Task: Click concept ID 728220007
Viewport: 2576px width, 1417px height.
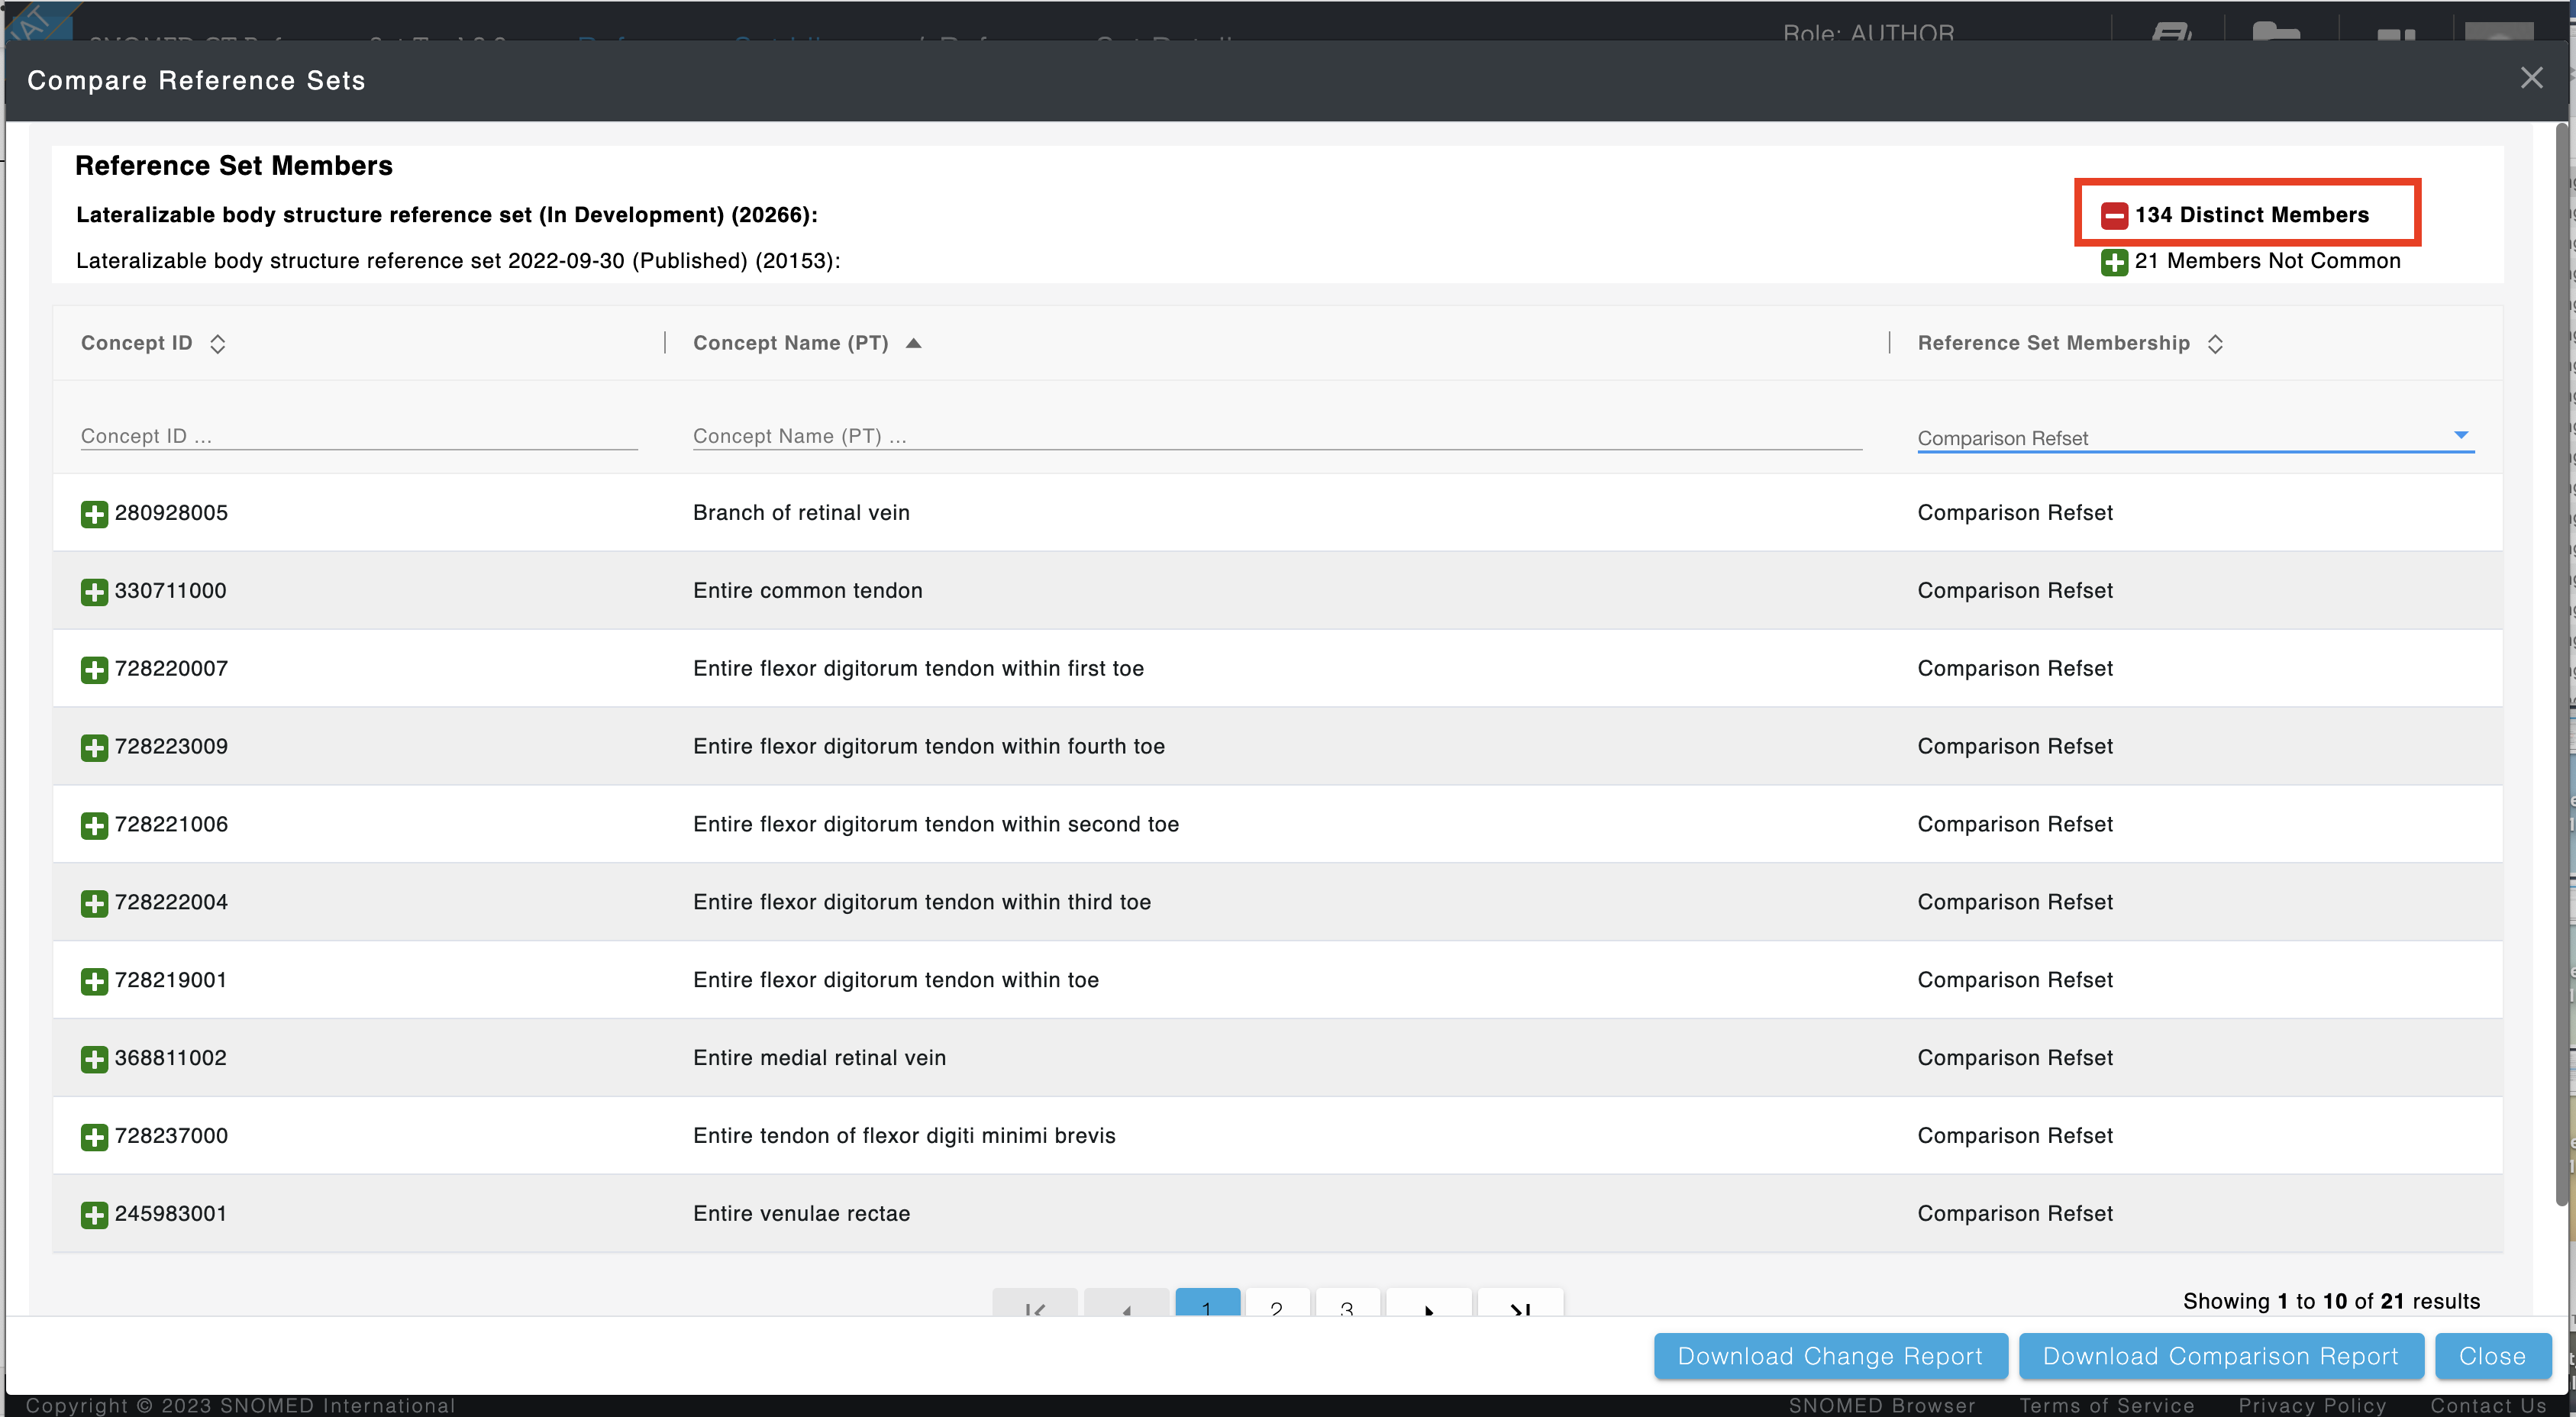Action: pos(171,669)
